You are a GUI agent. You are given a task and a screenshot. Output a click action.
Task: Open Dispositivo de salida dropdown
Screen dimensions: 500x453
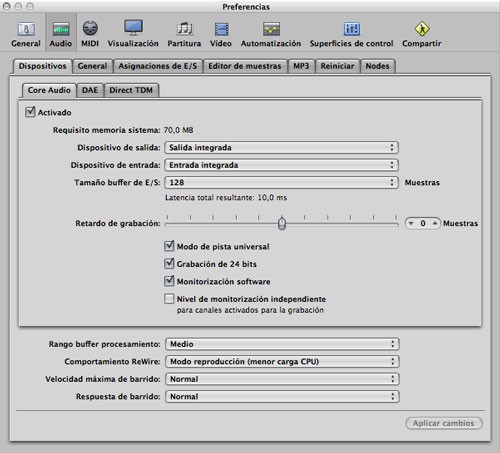[x=281, y=147]
